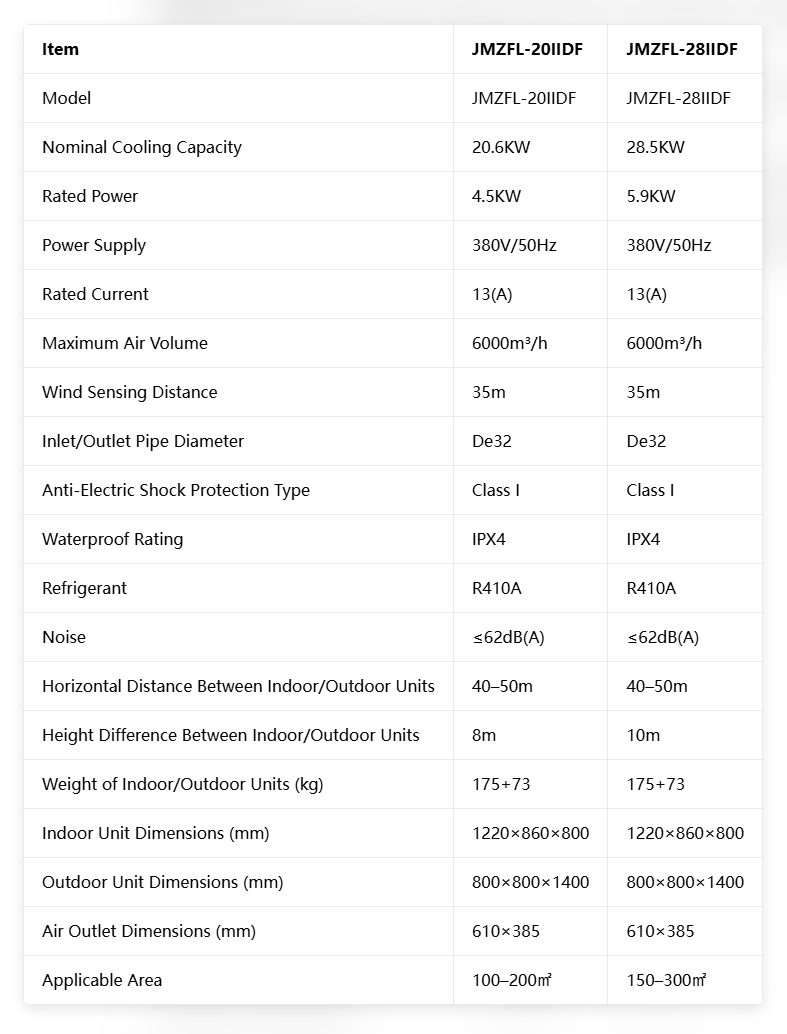Click the 150–300㎡ applicable area cell
787x1034 pixels.
(666, 980)
